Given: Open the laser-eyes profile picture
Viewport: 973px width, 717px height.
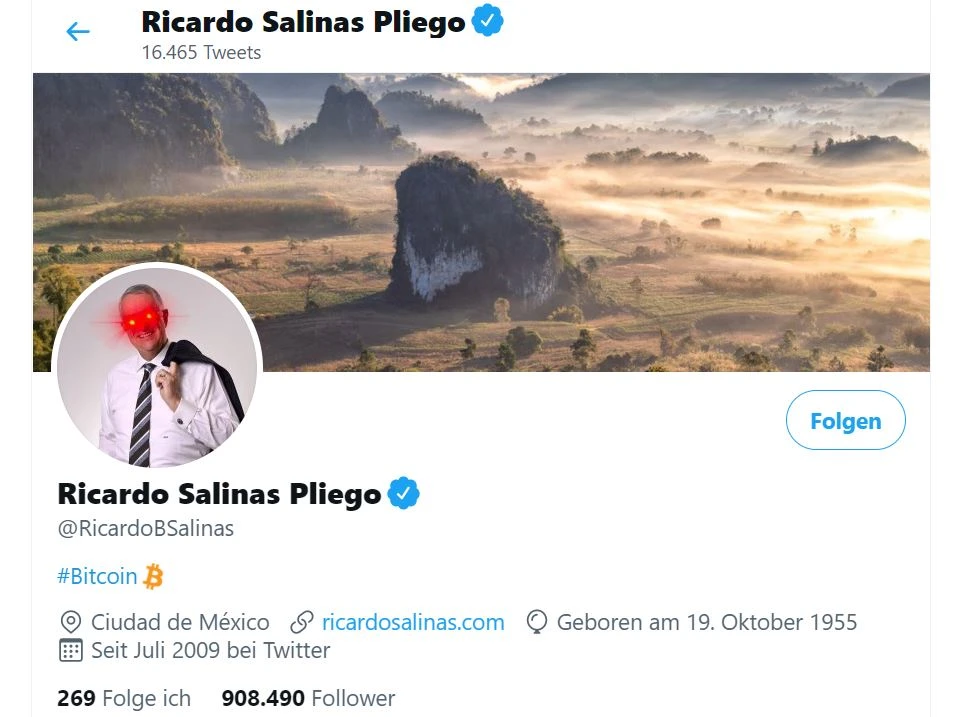Looking at the screenshot, I should click(x=158, y=365).
